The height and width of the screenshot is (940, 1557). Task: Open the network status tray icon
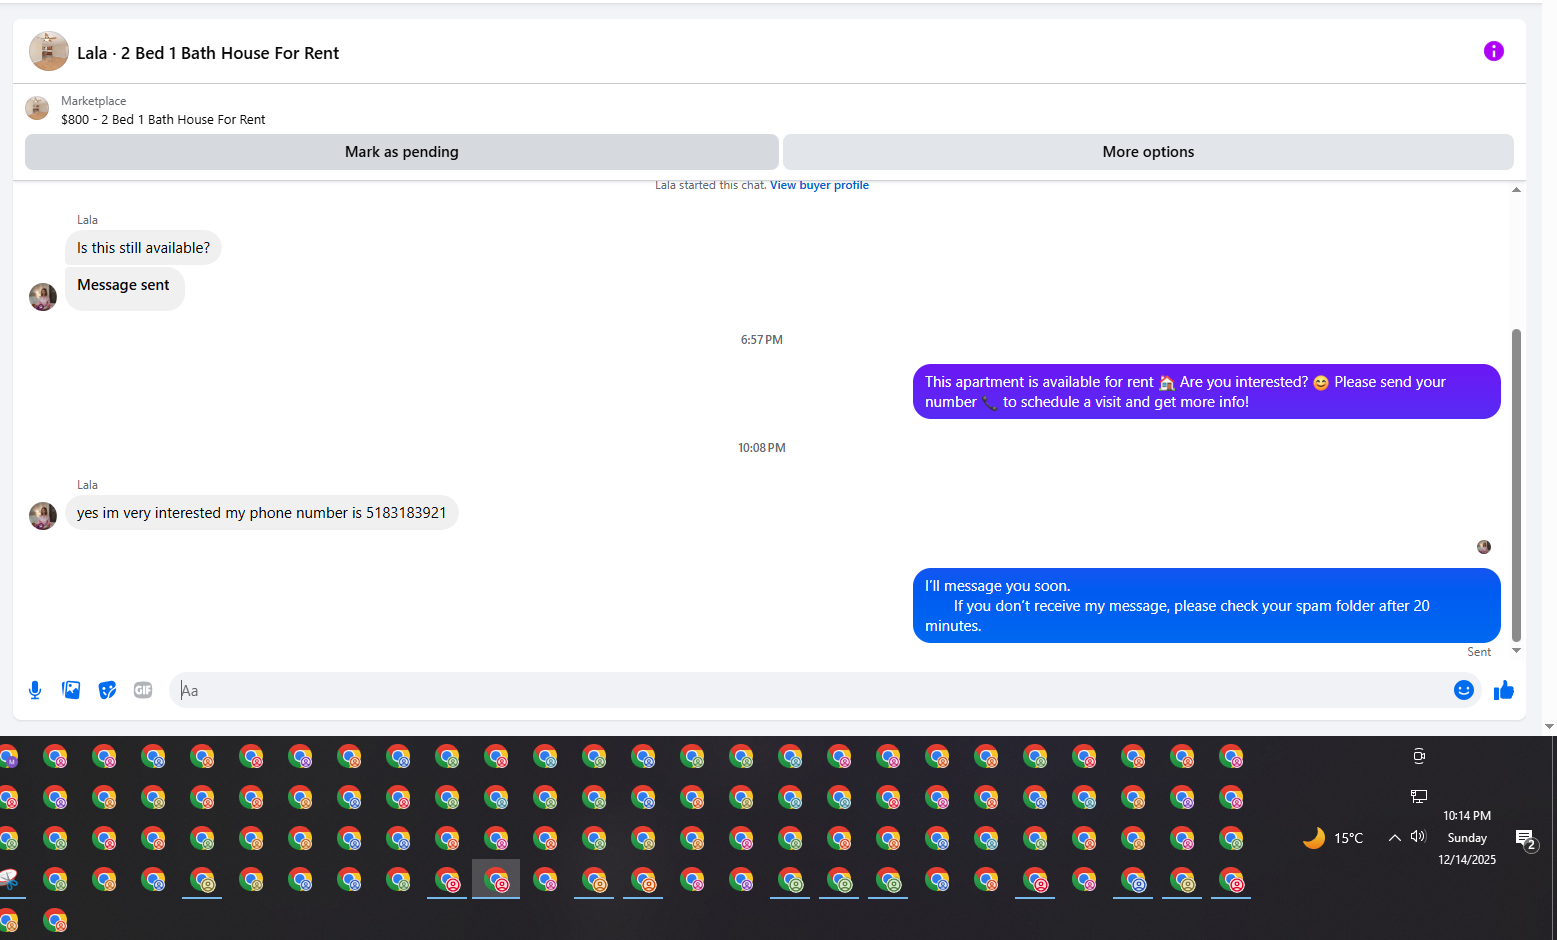click(x=1419, y=796)
